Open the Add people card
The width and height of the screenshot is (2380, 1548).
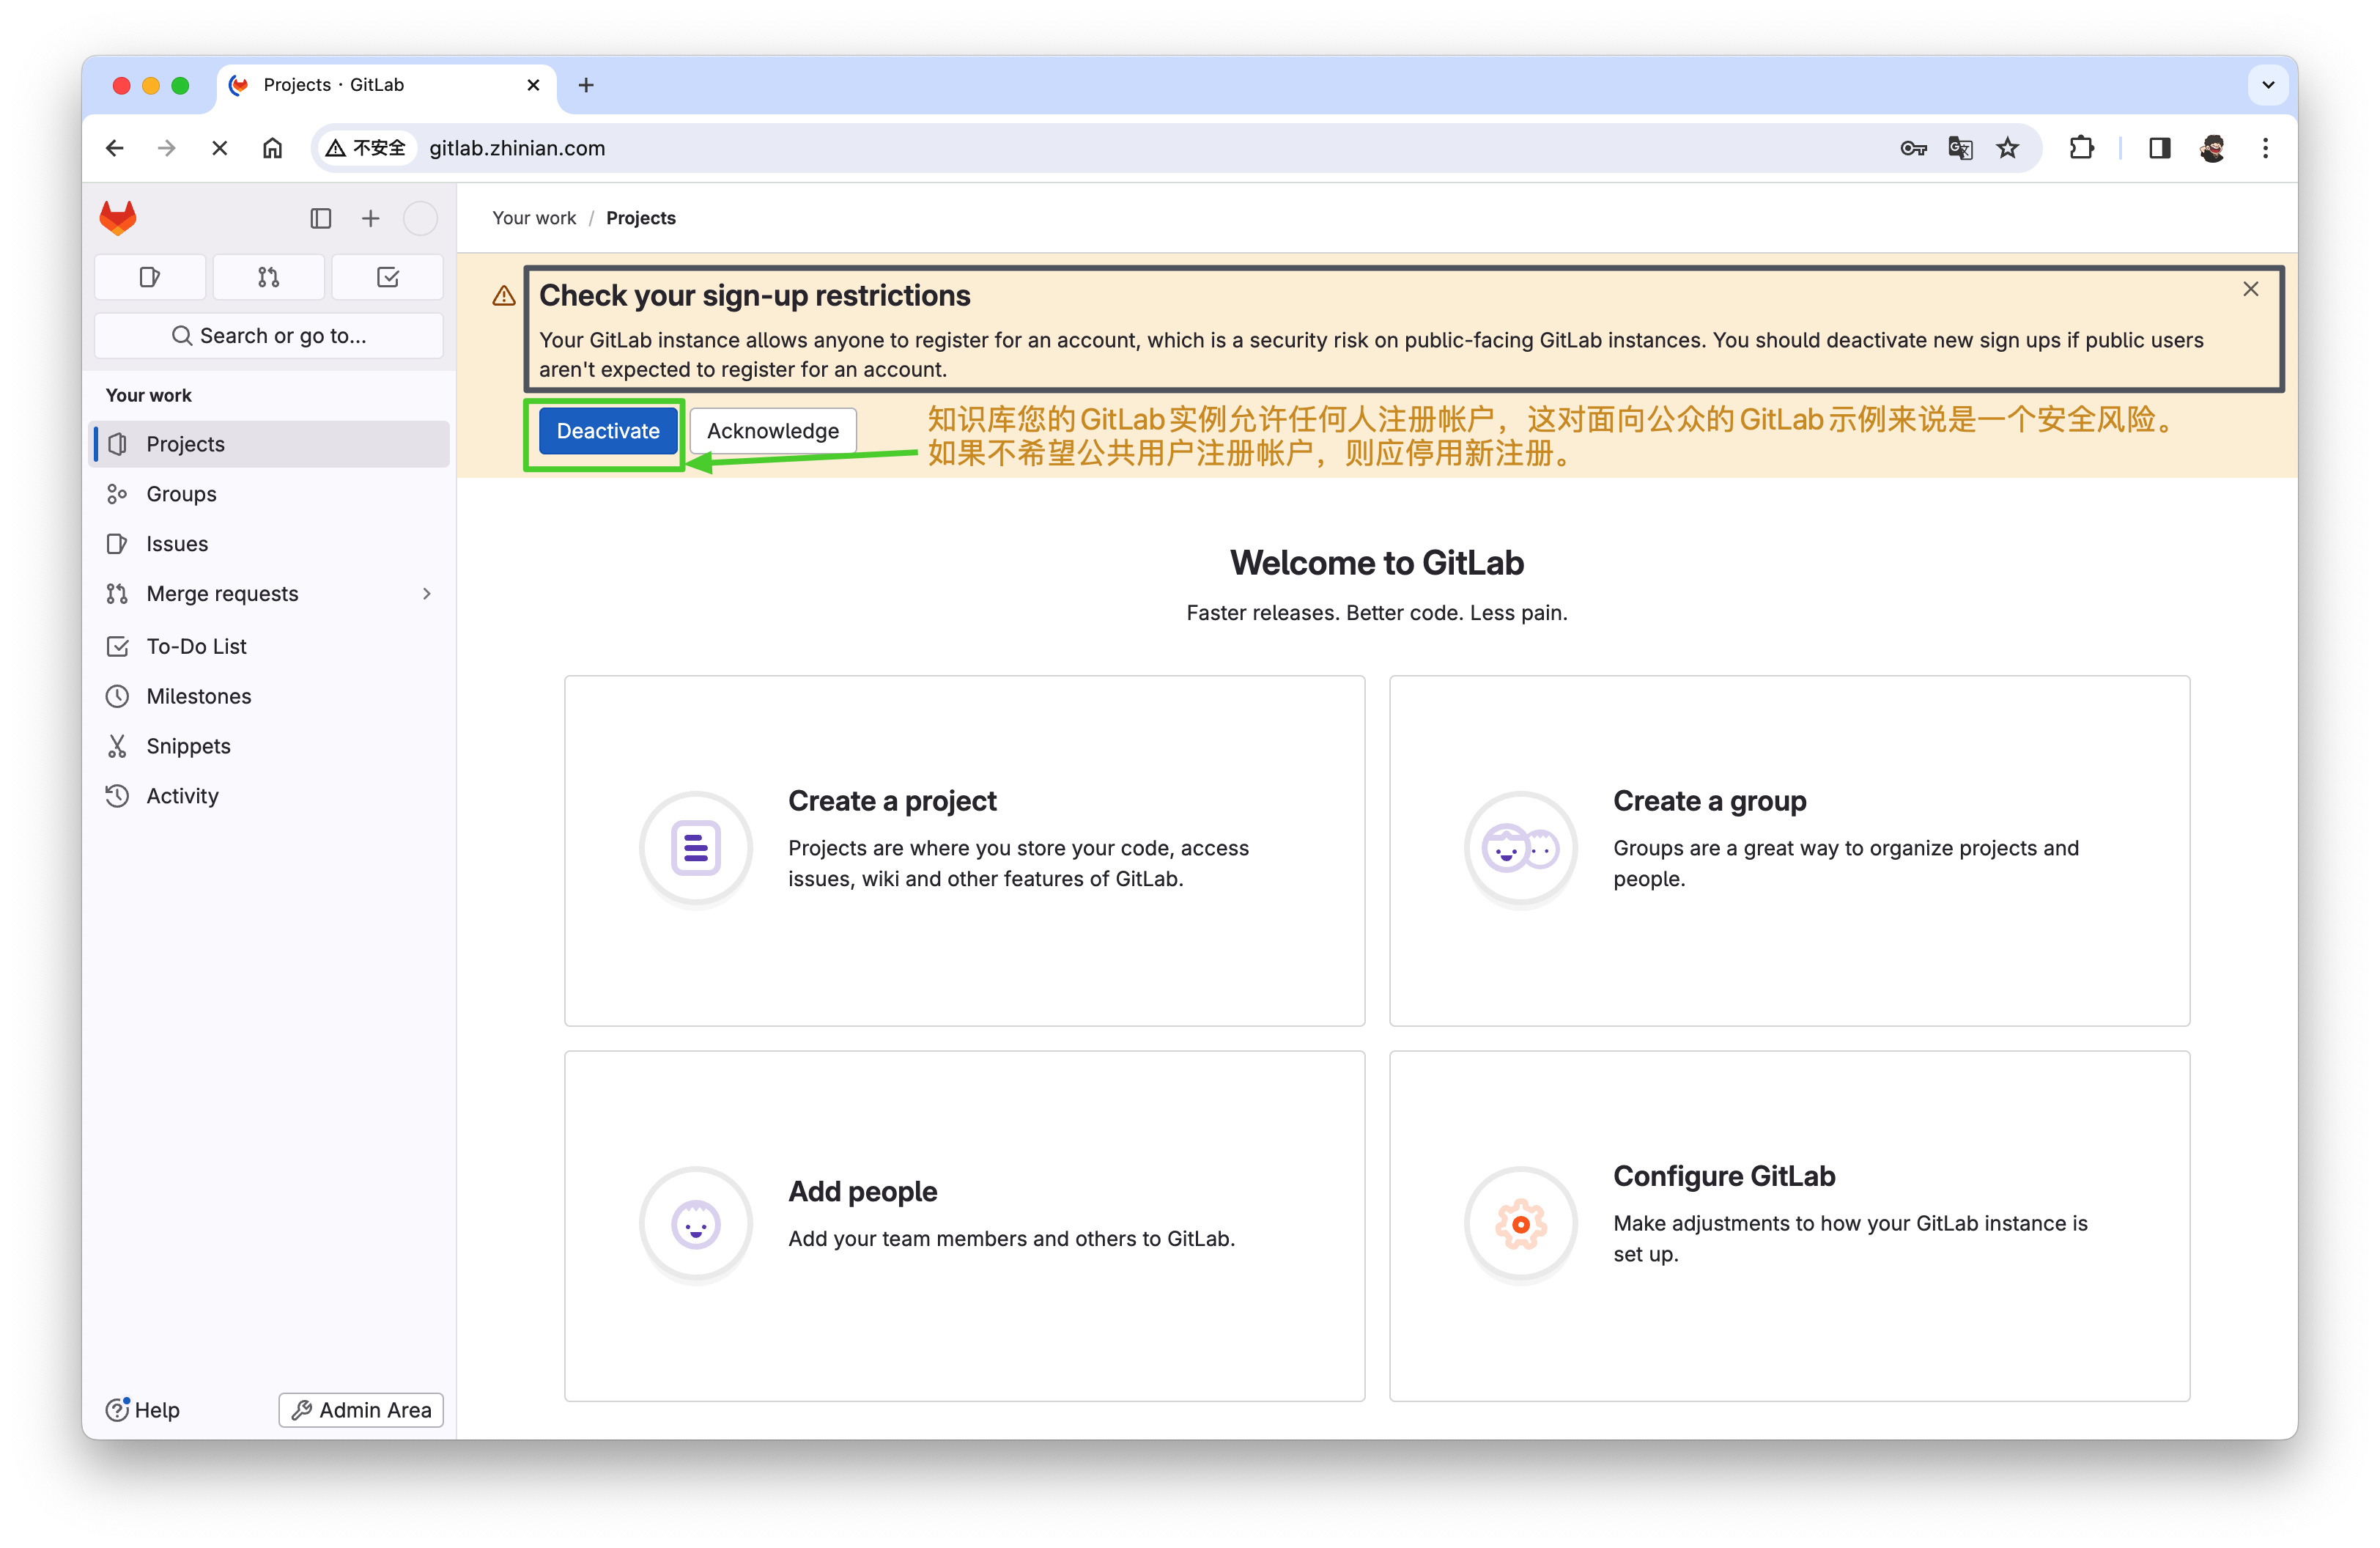click(964, 1225)
